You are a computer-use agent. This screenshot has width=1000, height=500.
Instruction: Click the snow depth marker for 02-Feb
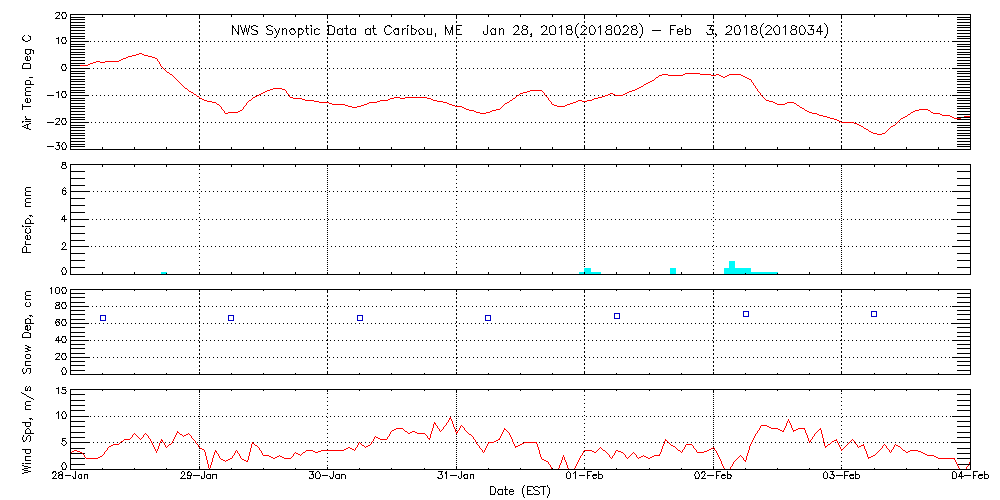pyautogui.click(x=746, y=314)
